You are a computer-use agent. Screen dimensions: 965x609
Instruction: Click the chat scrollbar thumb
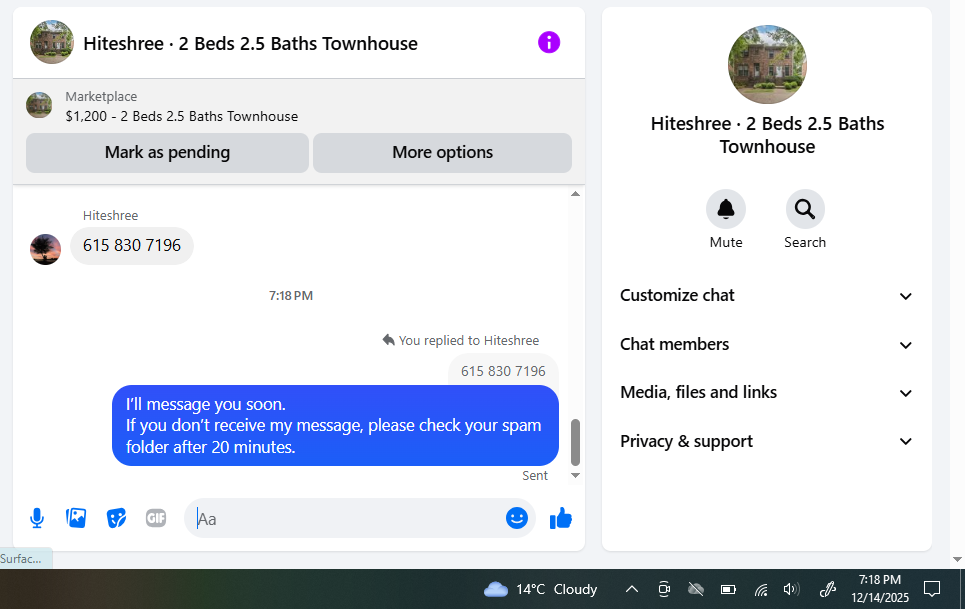pos(575,442)
